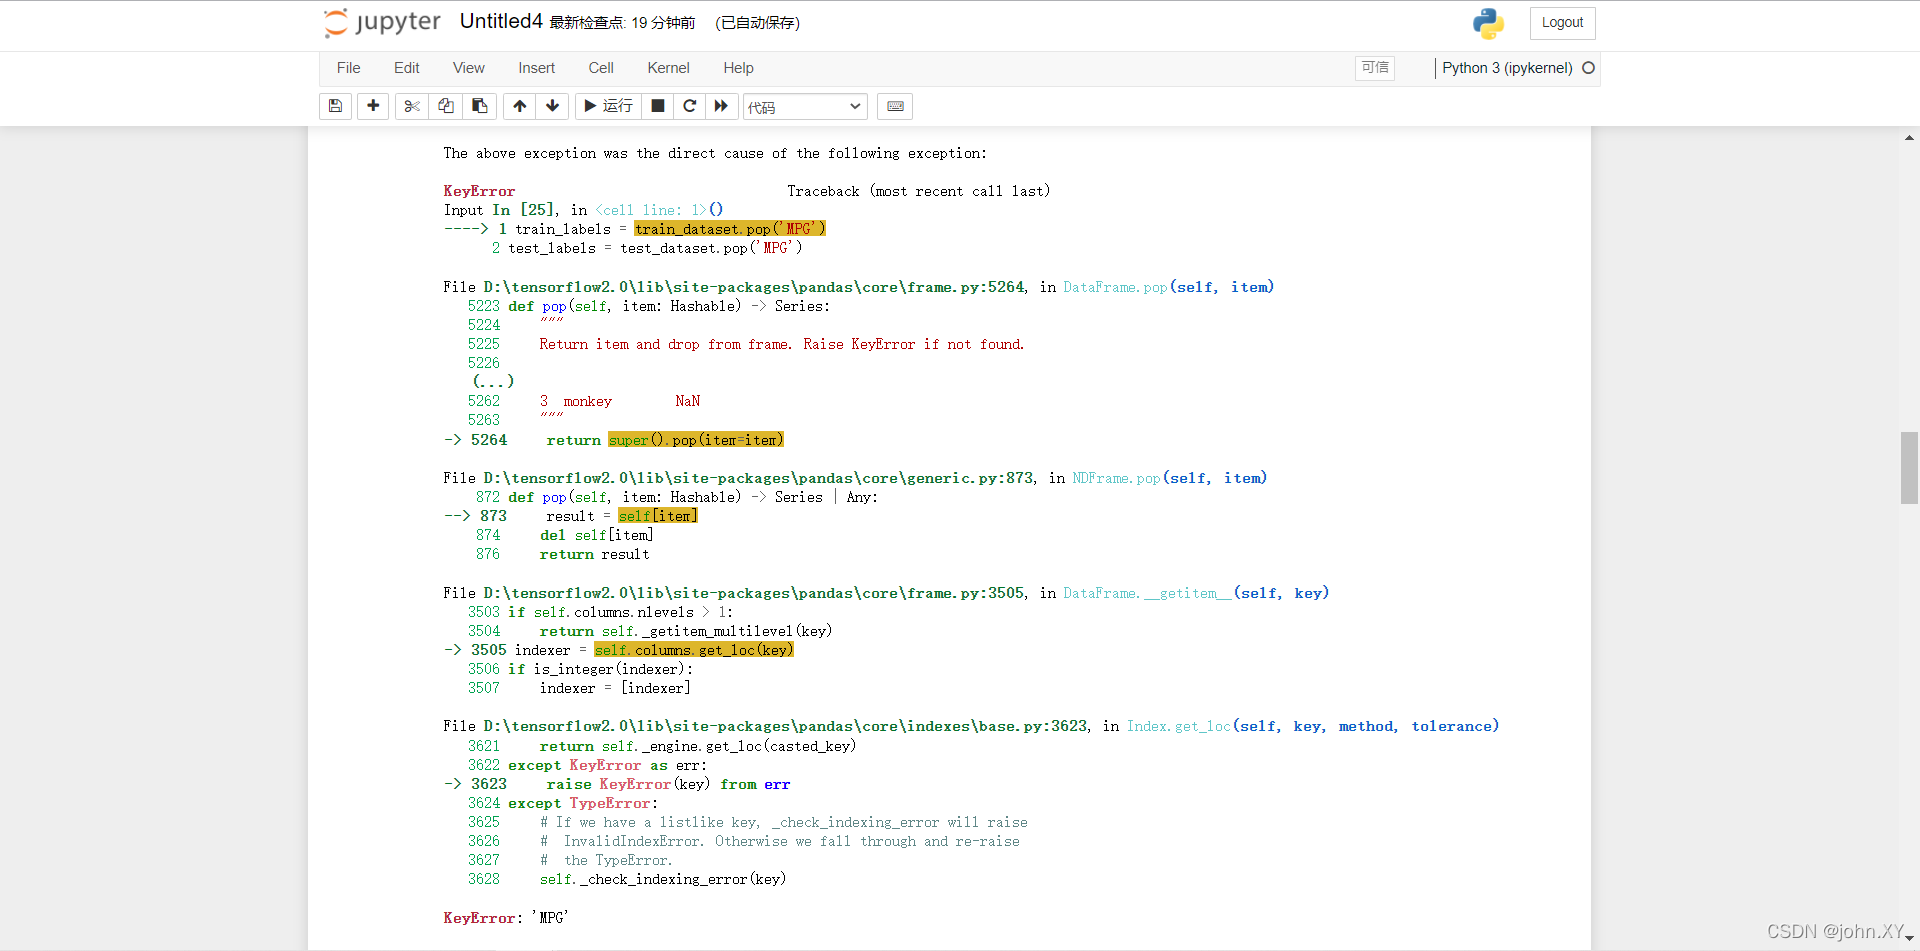Click the Logout button
This screenshot has height=951, width=1920.
(1562, 23)
